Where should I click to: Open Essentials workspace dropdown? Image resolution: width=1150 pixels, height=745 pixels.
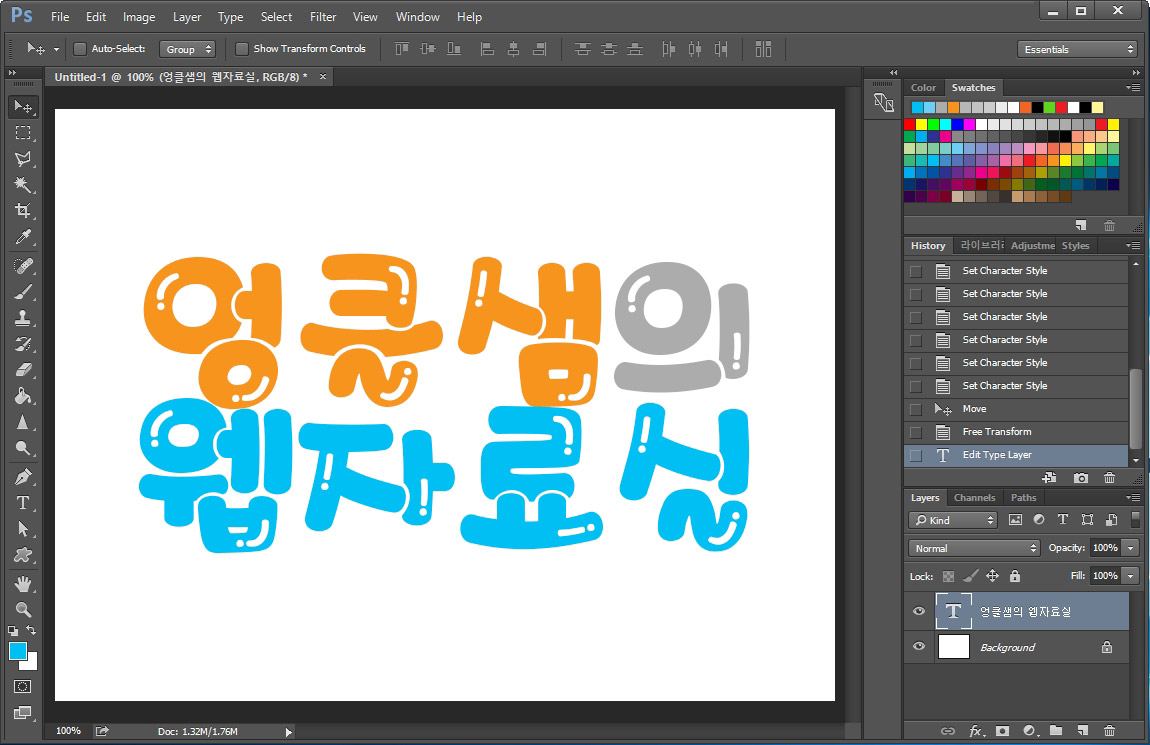click(1077, 49)
